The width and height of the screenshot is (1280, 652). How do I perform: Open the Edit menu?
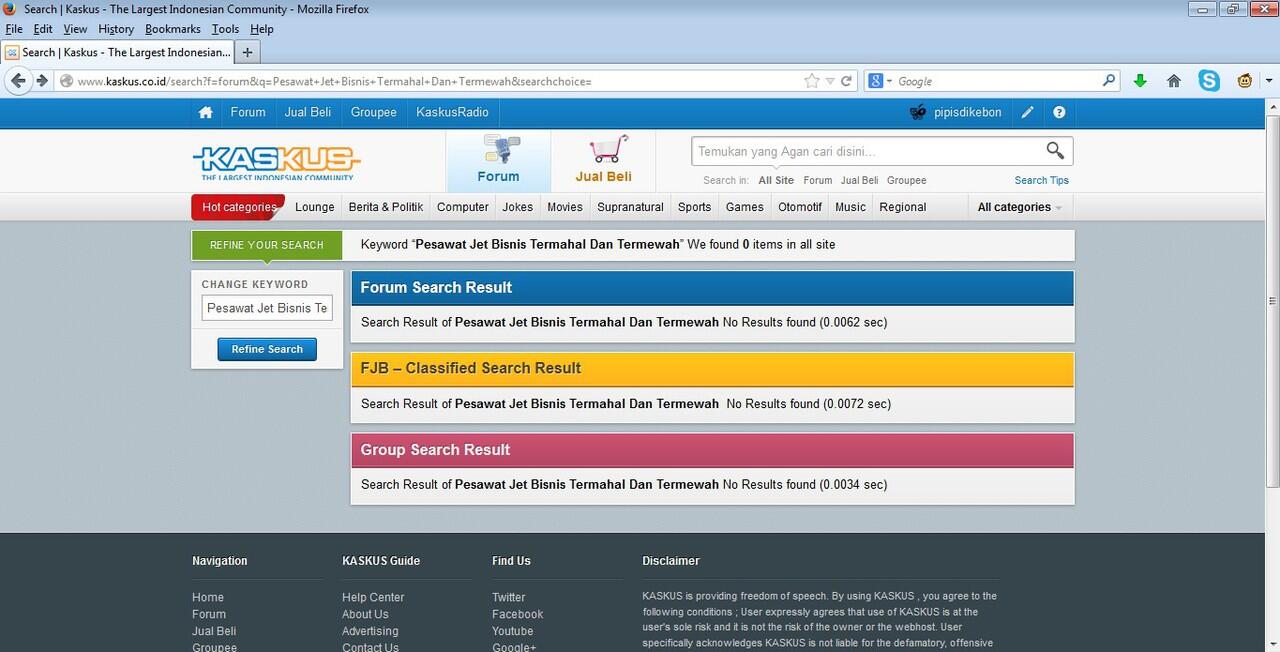[43, 29]
